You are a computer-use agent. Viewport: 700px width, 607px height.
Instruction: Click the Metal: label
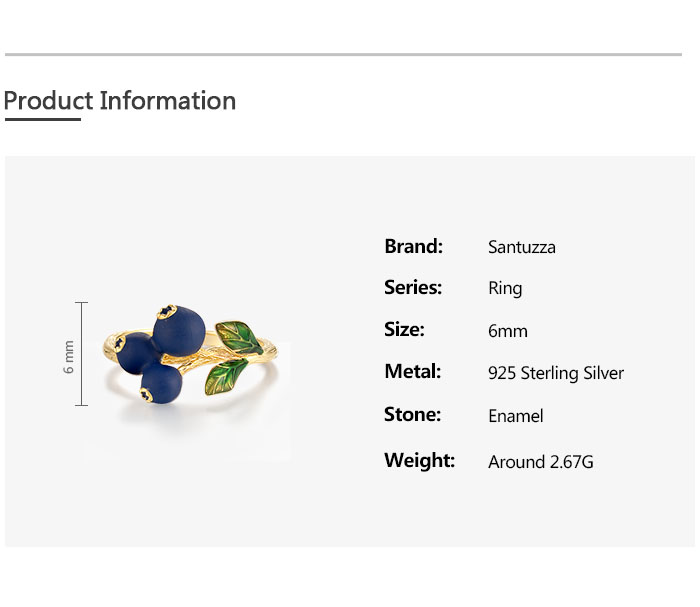[x=412, y=372]
